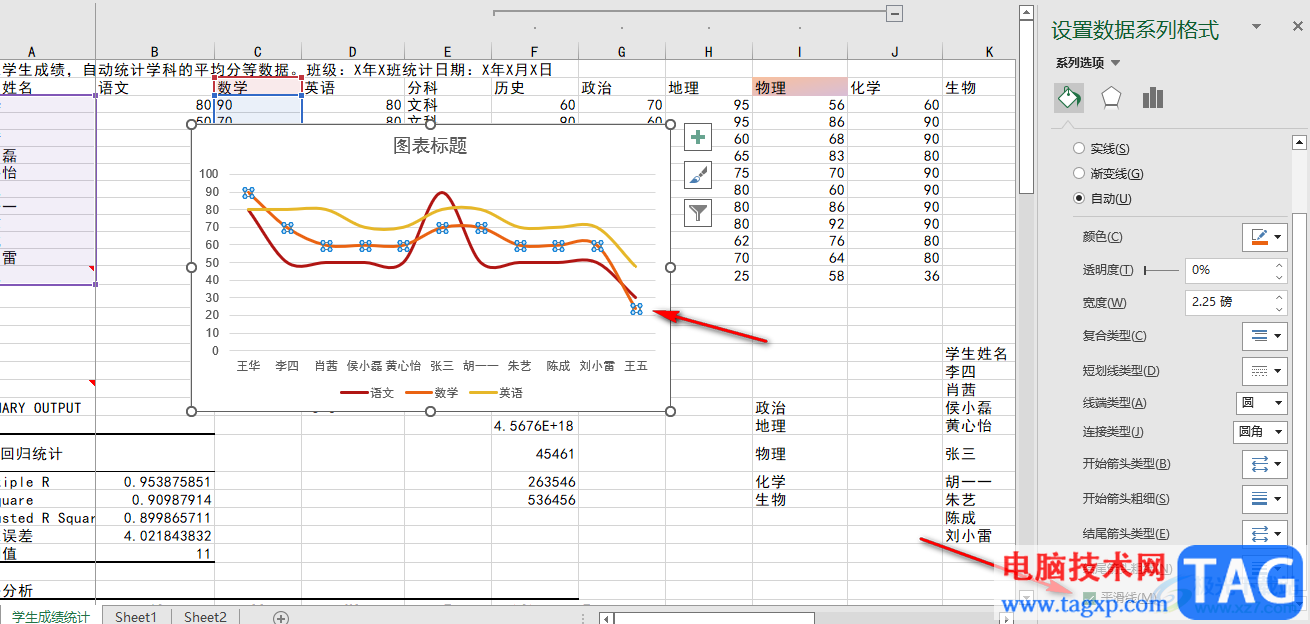Click Chart Elements plus button
The height and width of the screenshot is (624, 1310).
pos(698,138)
